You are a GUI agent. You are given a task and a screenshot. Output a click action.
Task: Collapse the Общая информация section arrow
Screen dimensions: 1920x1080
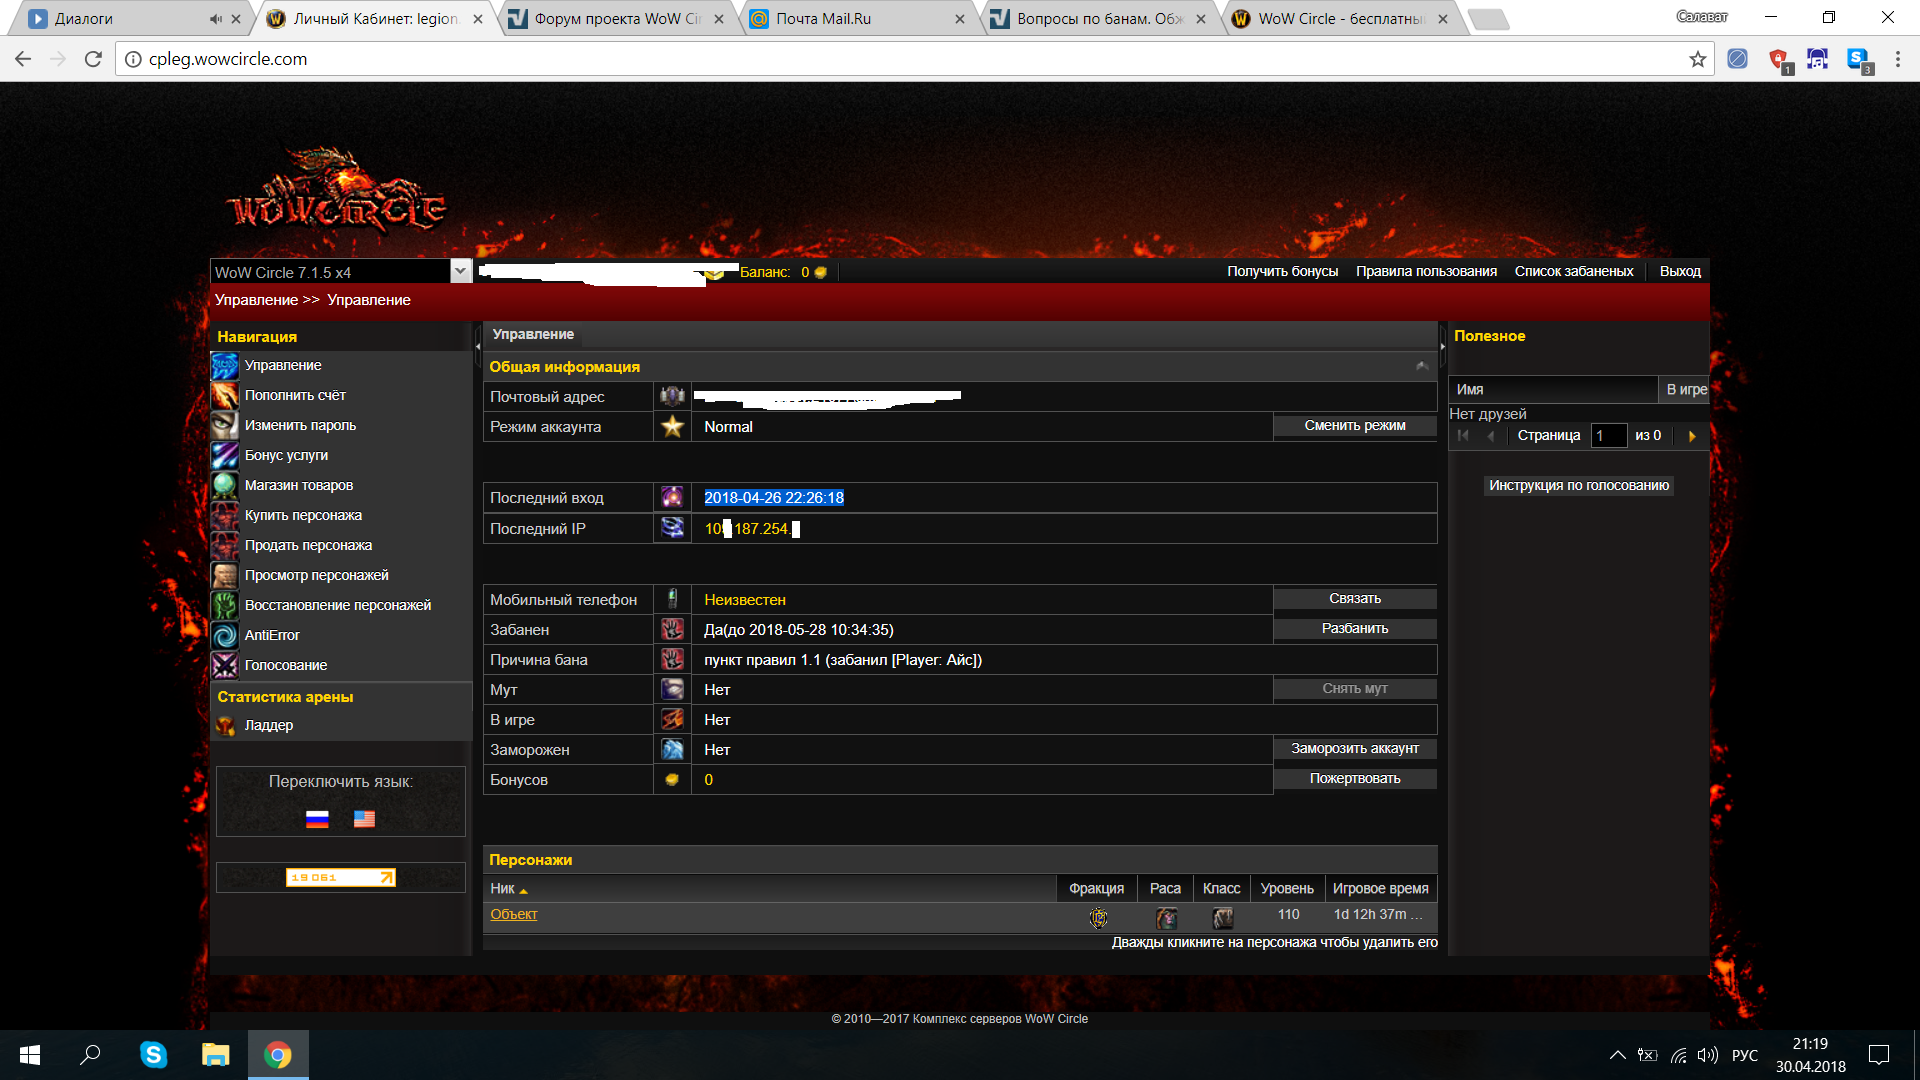point(1421,367)
